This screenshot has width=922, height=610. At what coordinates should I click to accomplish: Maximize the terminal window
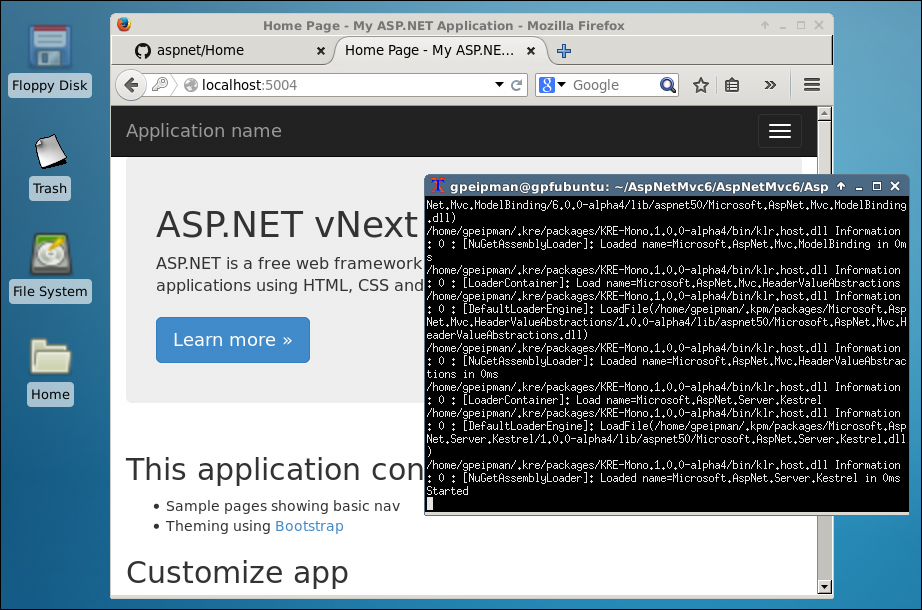pyautogui.click(x=877, y=186)
